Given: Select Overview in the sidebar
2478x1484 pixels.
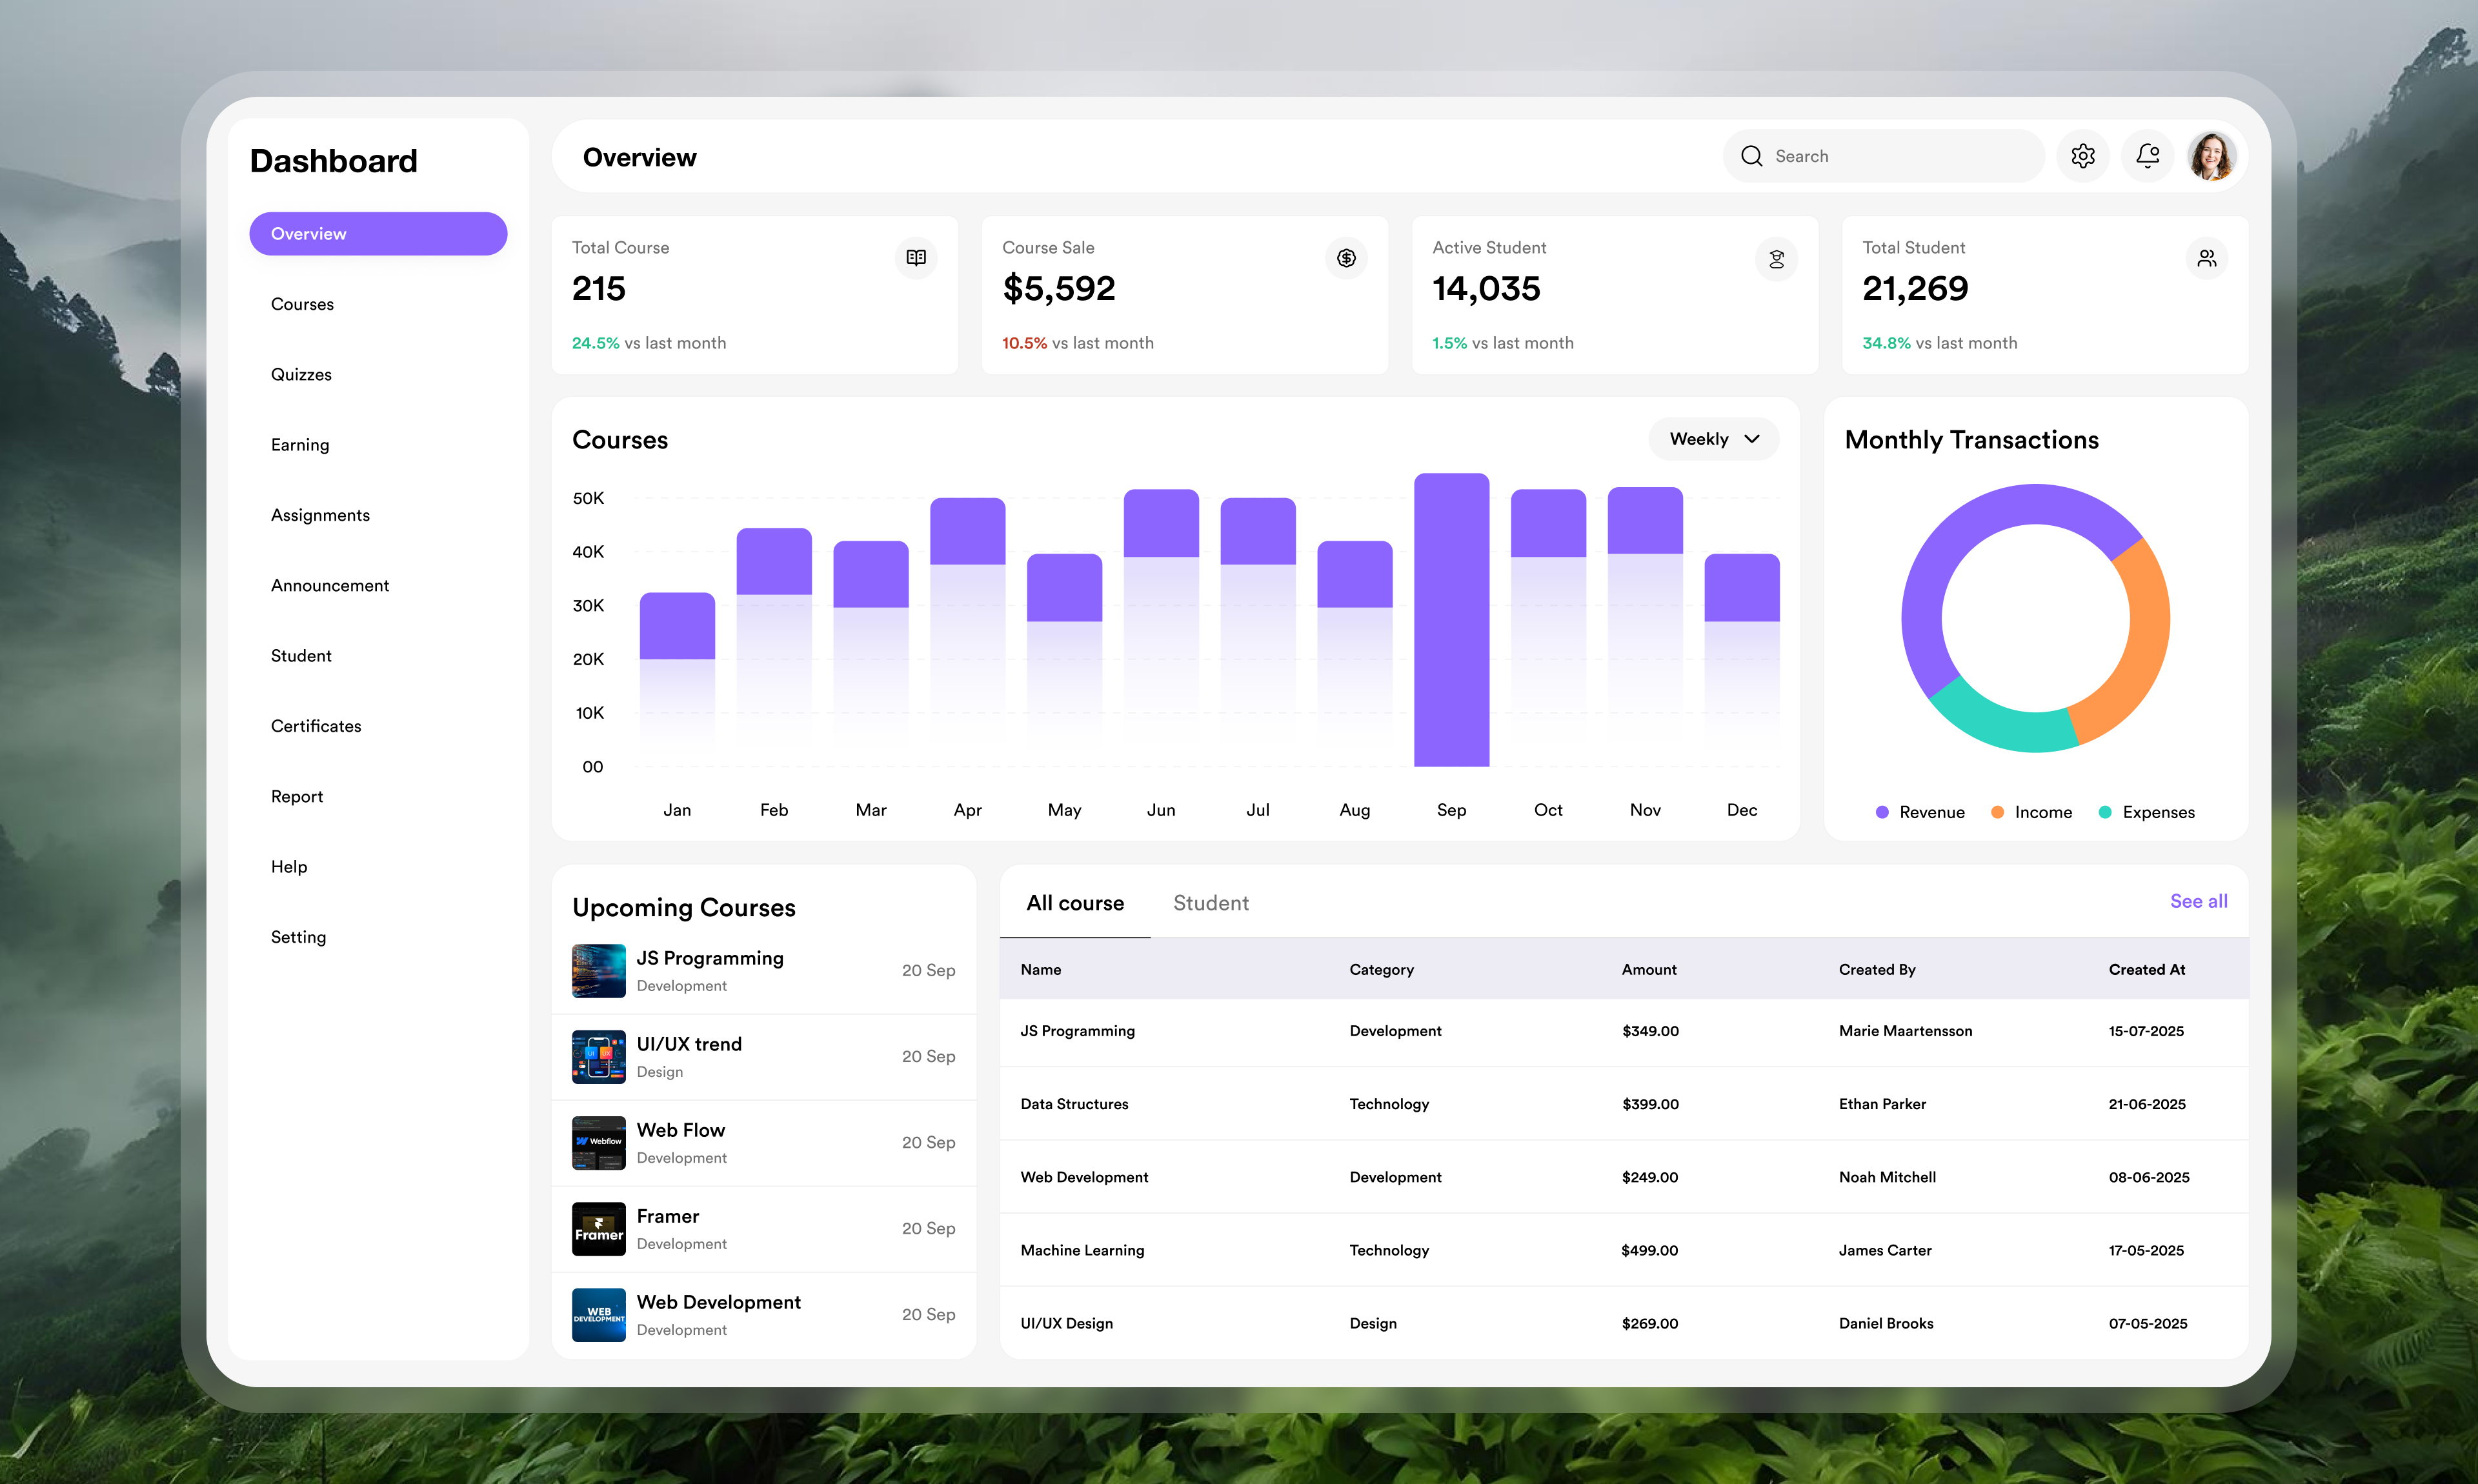Looking at the screenshot, I should coord(378,234).
